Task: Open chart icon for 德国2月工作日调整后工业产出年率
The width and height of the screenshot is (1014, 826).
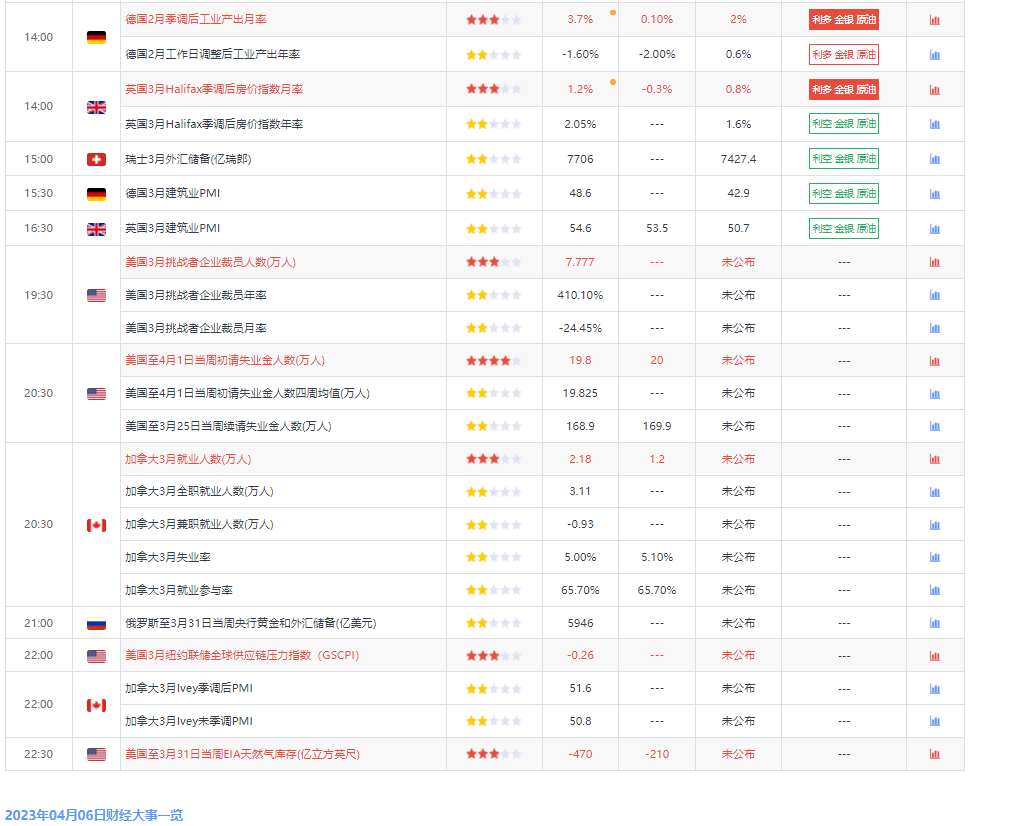Action: (934, 55)
